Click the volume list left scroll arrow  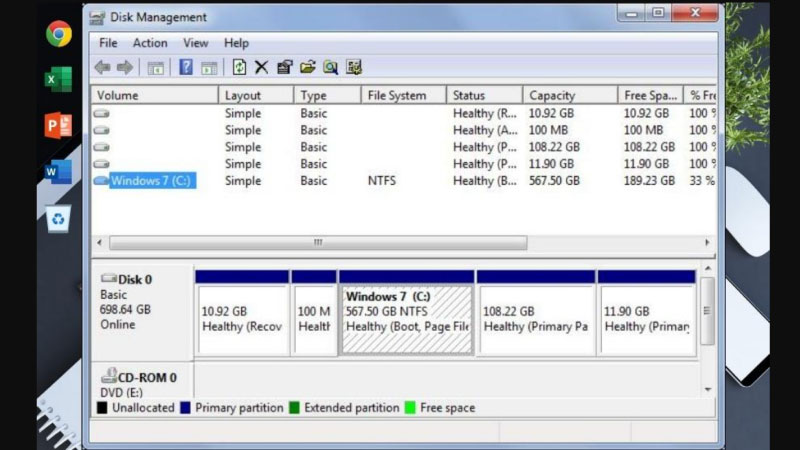99,242
